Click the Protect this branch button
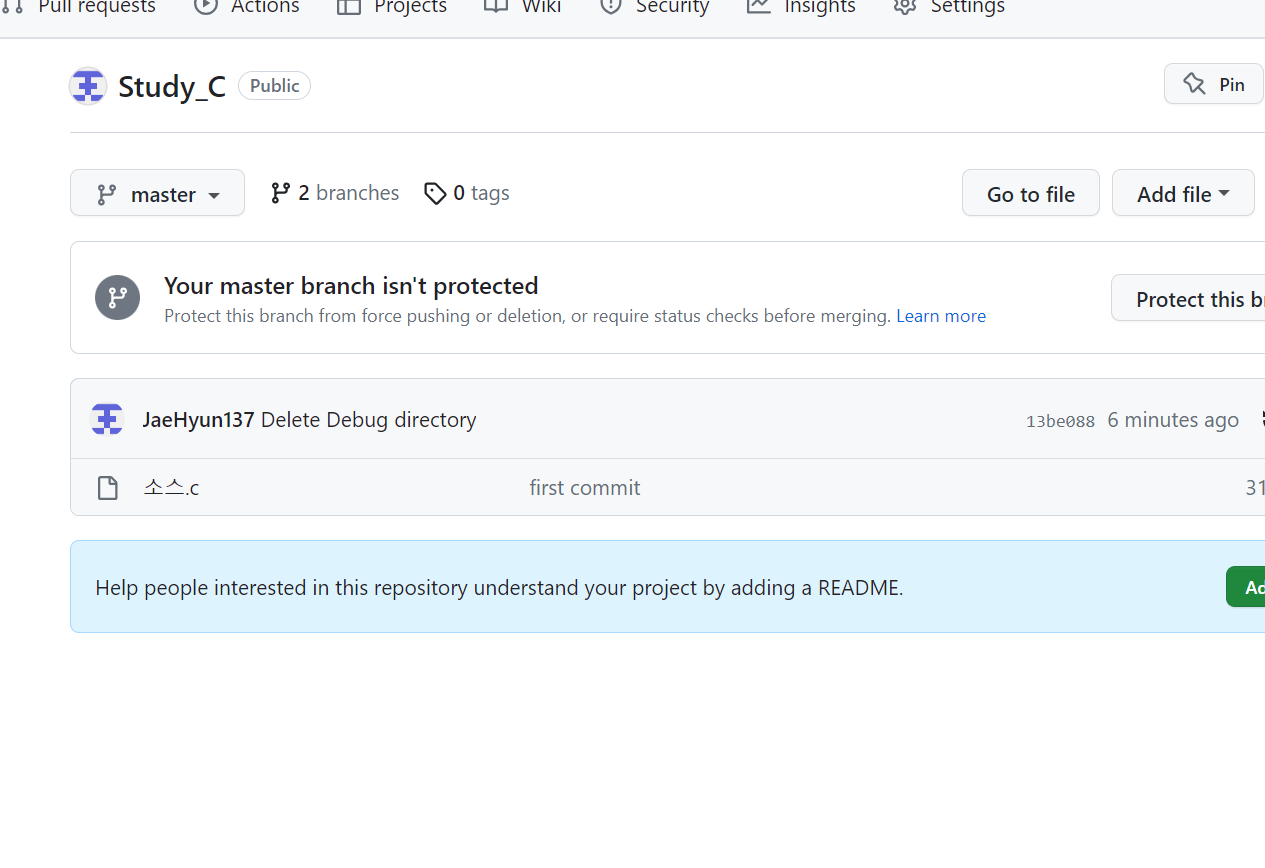This screenshot has width=1265, height=868. [x=1188, y=298]
